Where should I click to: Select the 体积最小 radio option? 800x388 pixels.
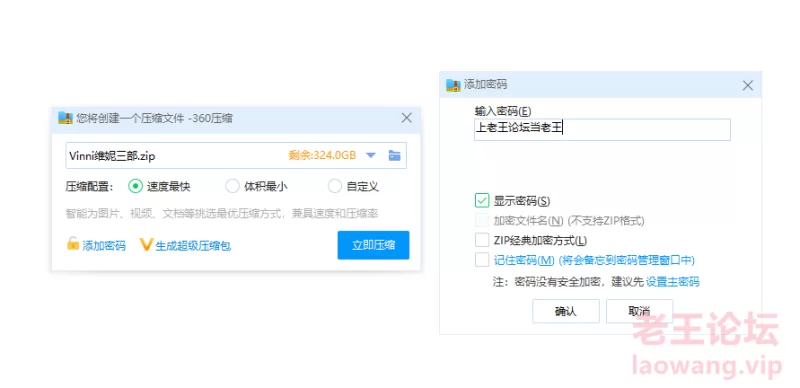(232, 186)
